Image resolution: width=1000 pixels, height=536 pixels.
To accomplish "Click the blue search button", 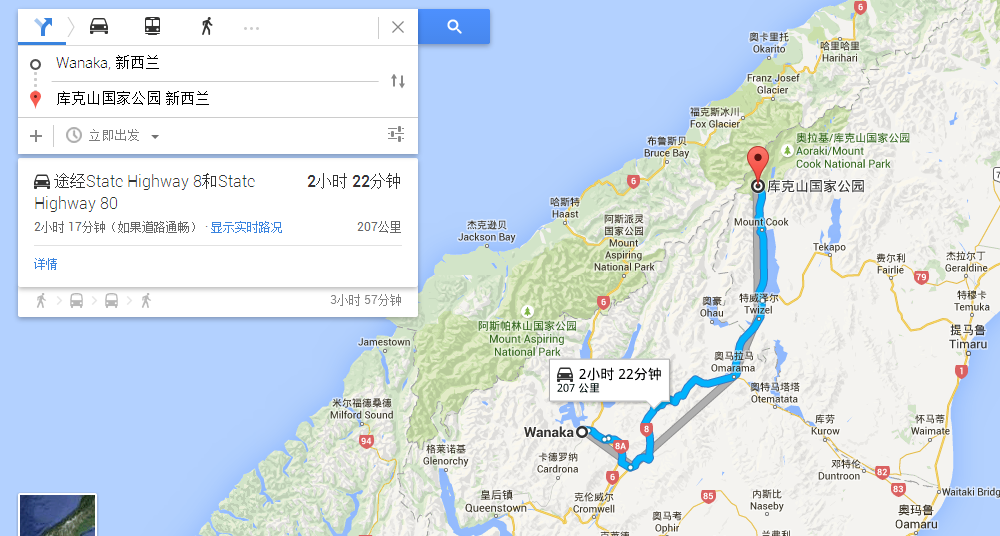I will (454, 27).
